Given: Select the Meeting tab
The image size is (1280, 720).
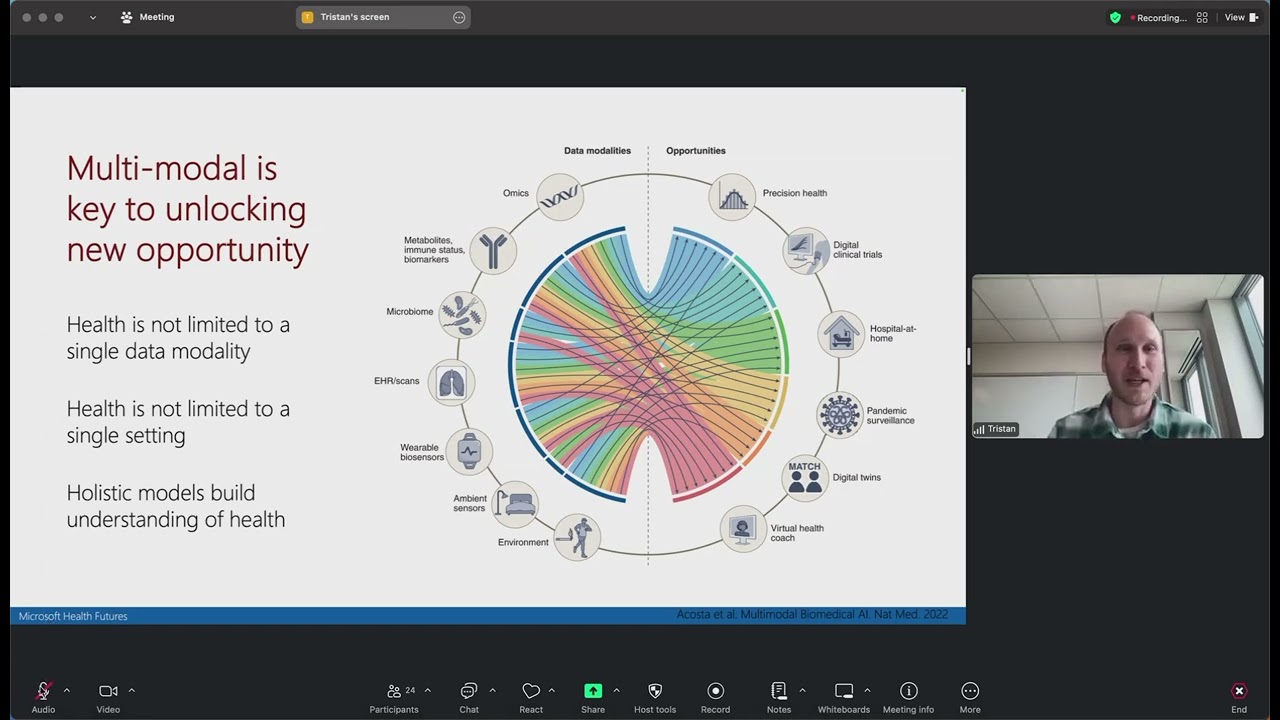Looking at the screenshot, I should pos(147,17).
